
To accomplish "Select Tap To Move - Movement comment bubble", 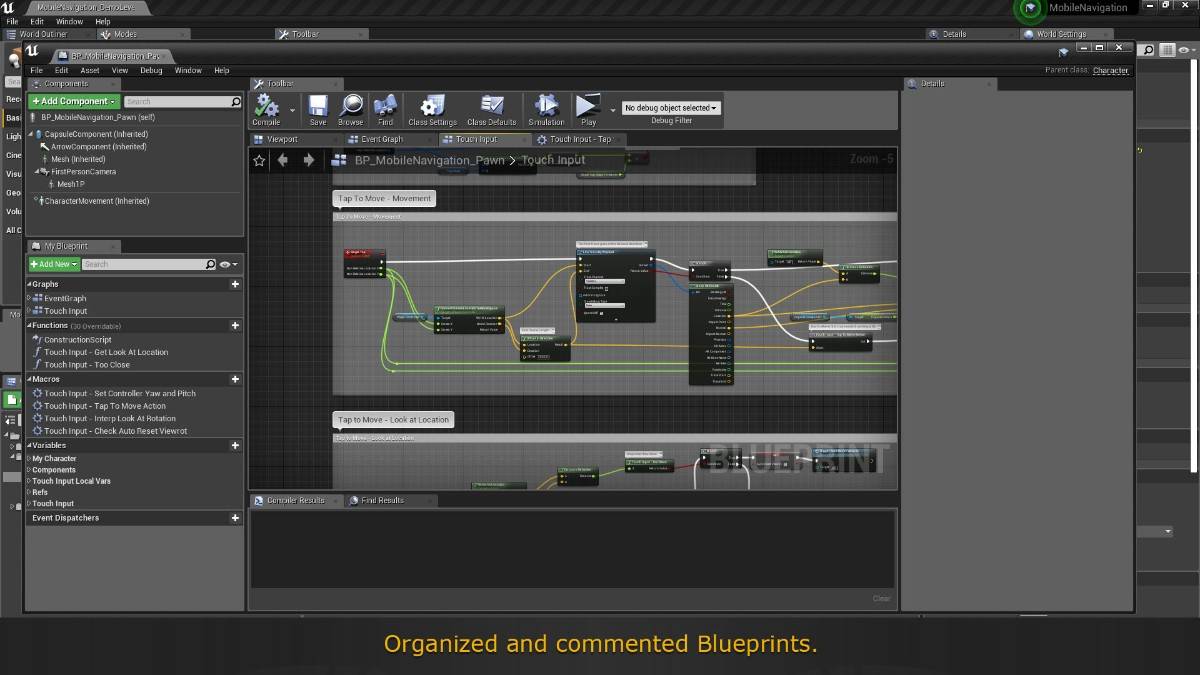I will (384, 198).
